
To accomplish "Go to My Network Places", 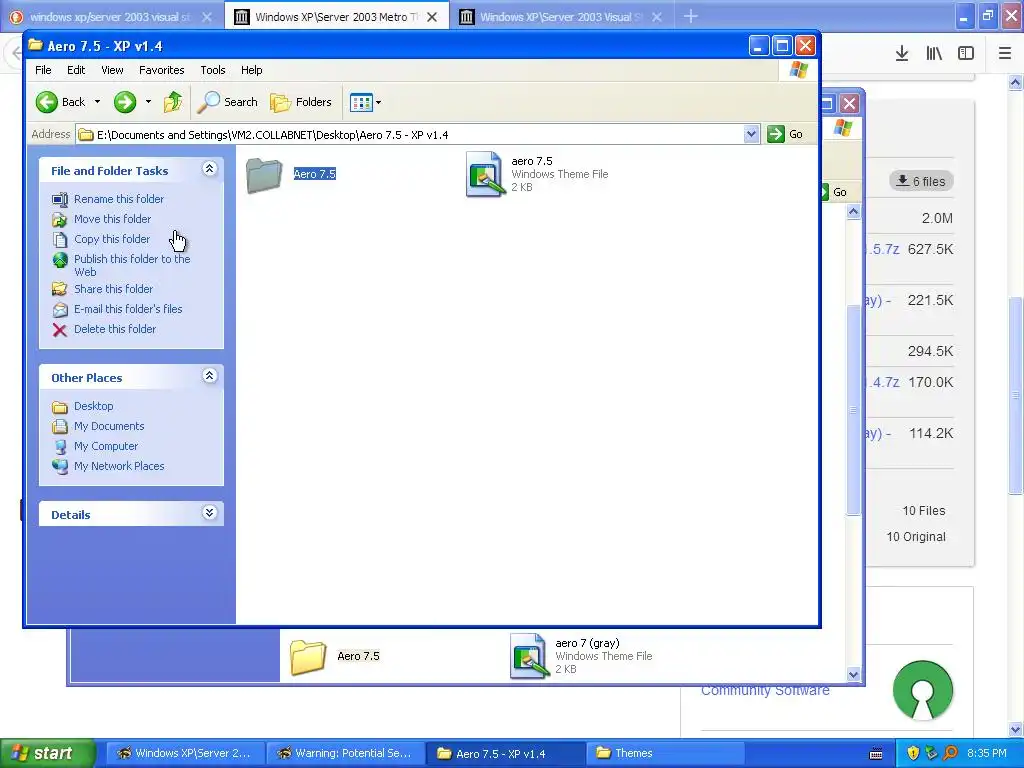I will click(119, 466).
